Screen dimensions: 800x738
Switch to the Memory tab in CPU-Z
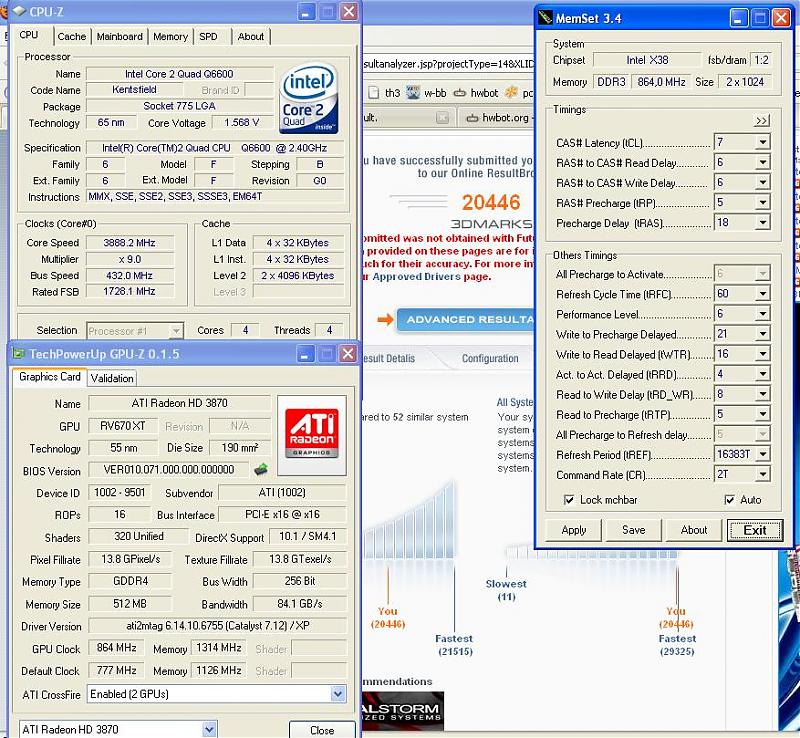pos(170,37)
